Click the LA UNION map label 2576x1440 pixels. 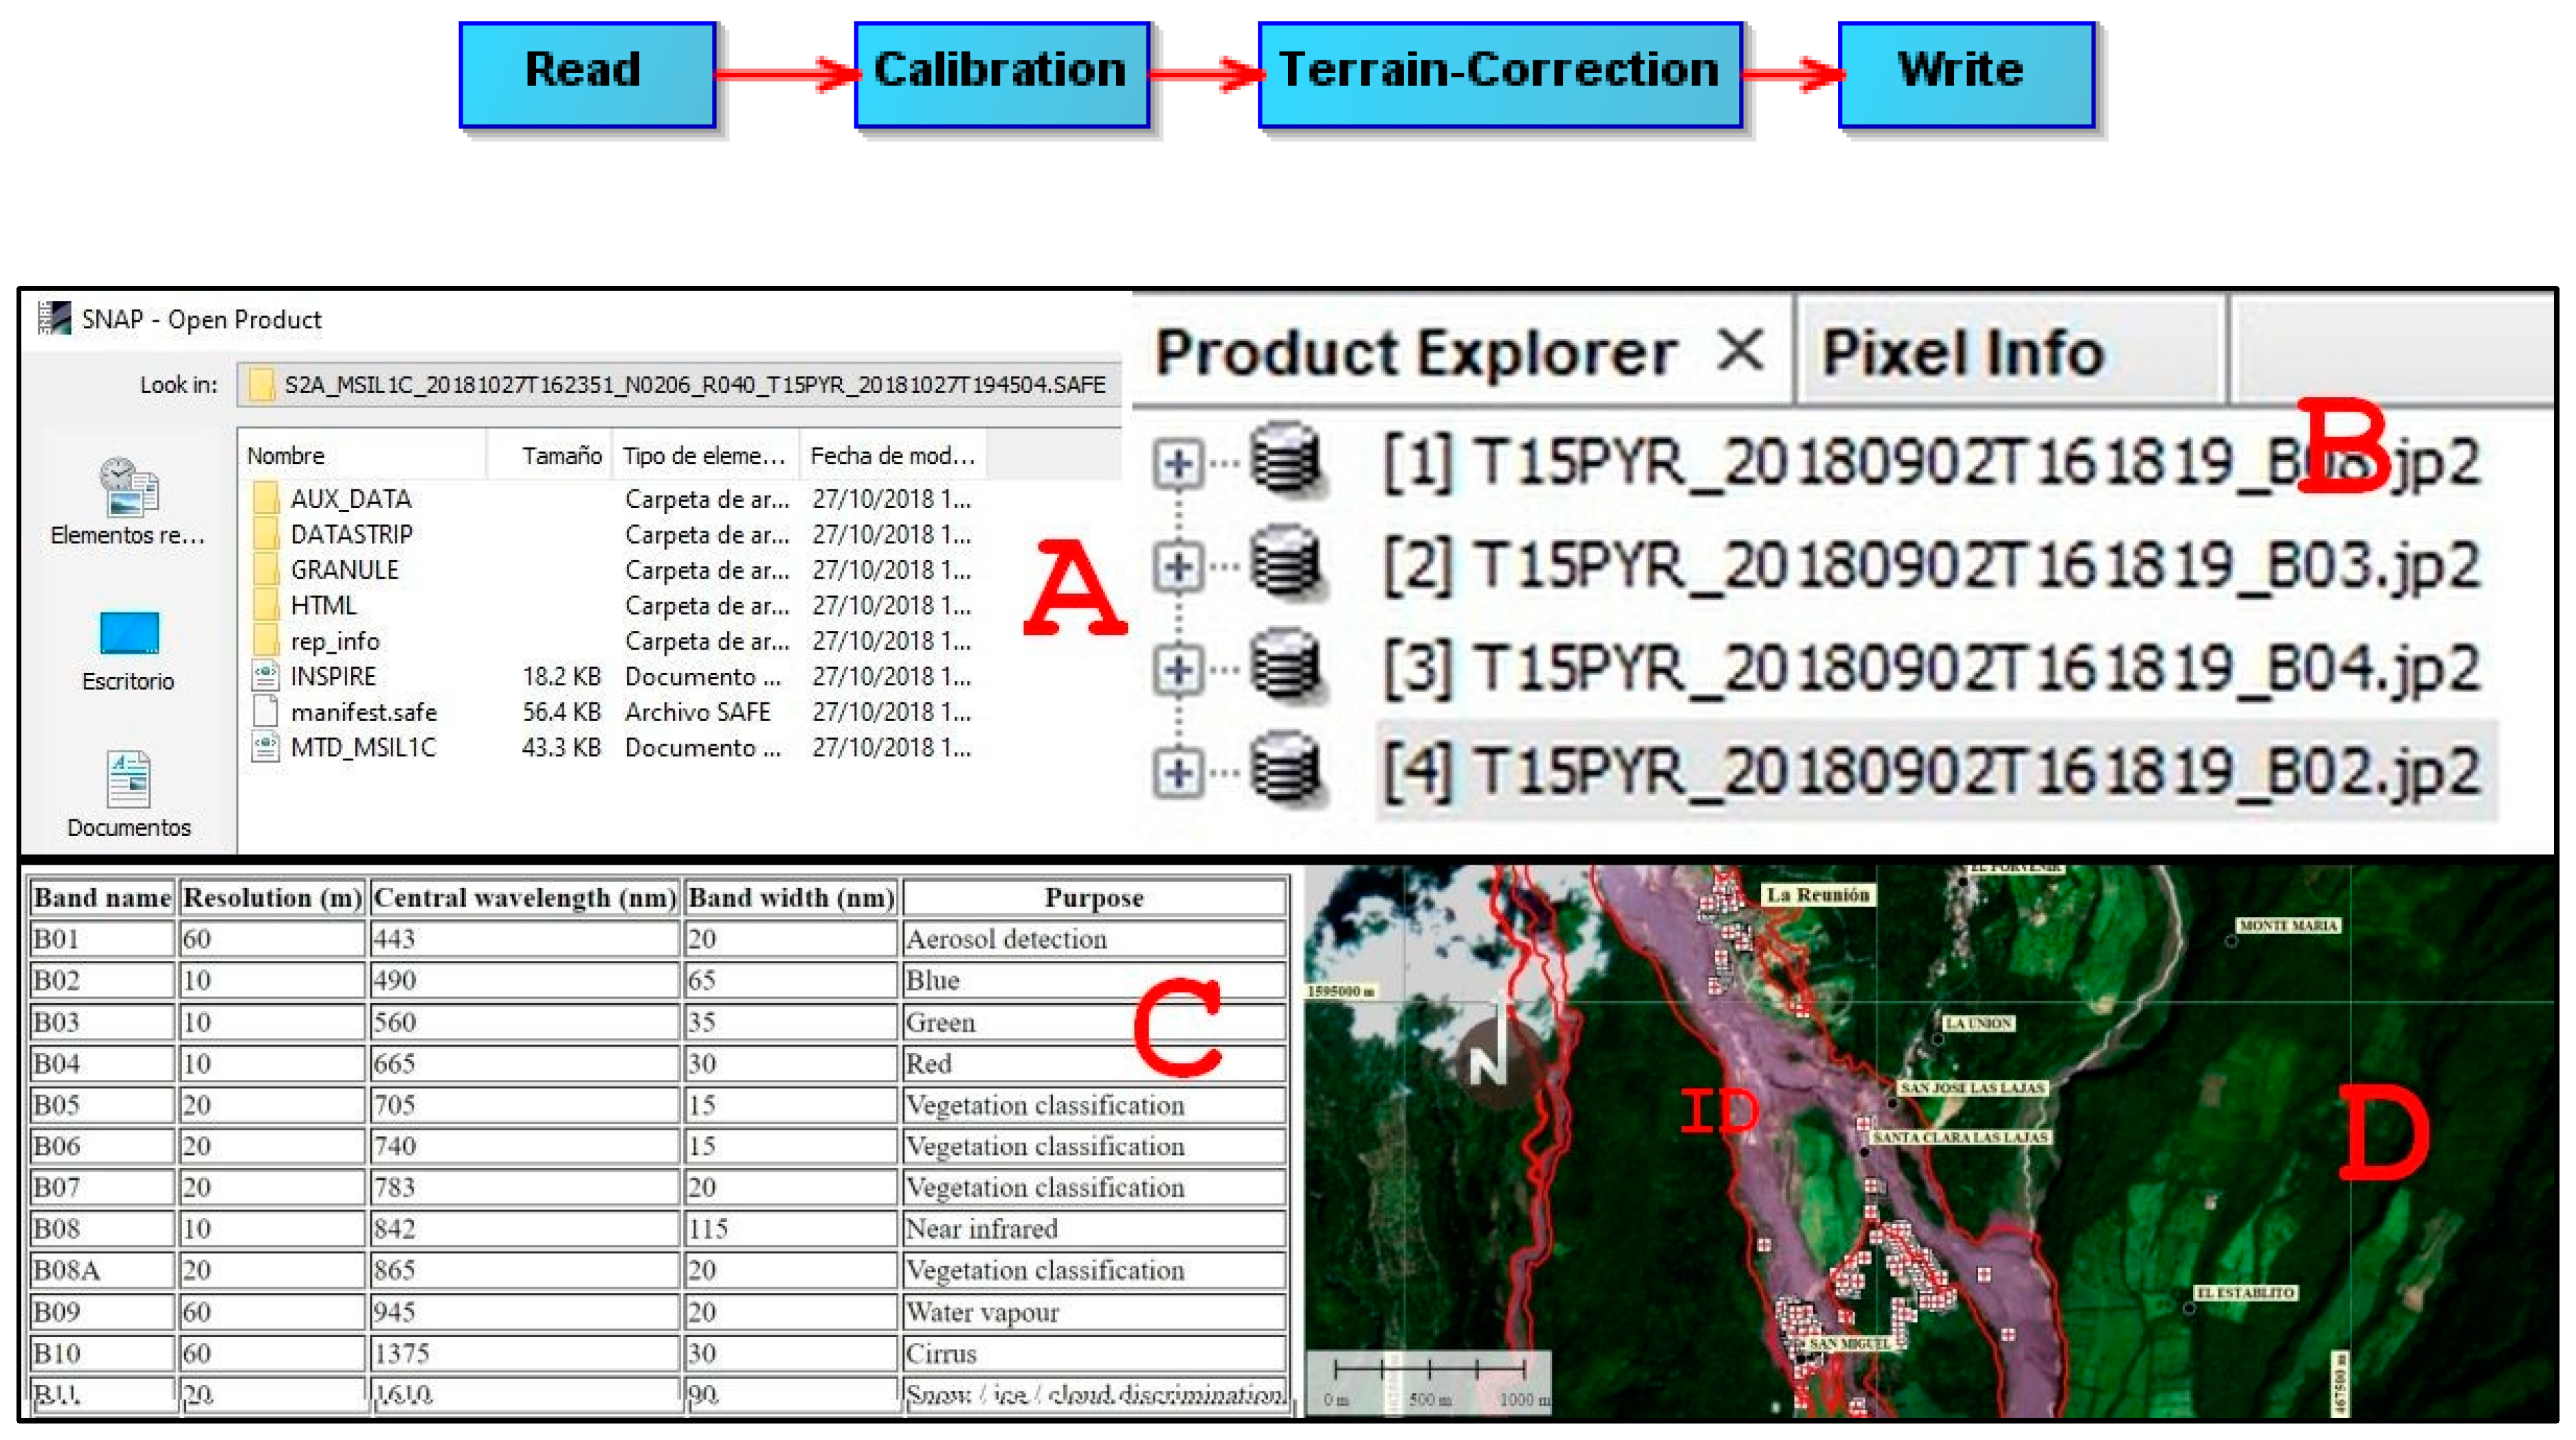point(1978,1023)
